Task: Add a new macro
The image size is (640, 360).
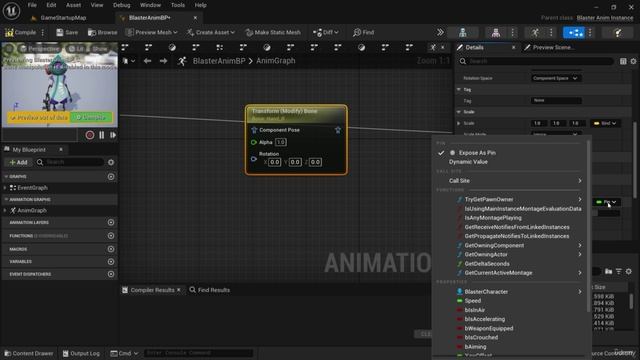Action: (111, 249)
